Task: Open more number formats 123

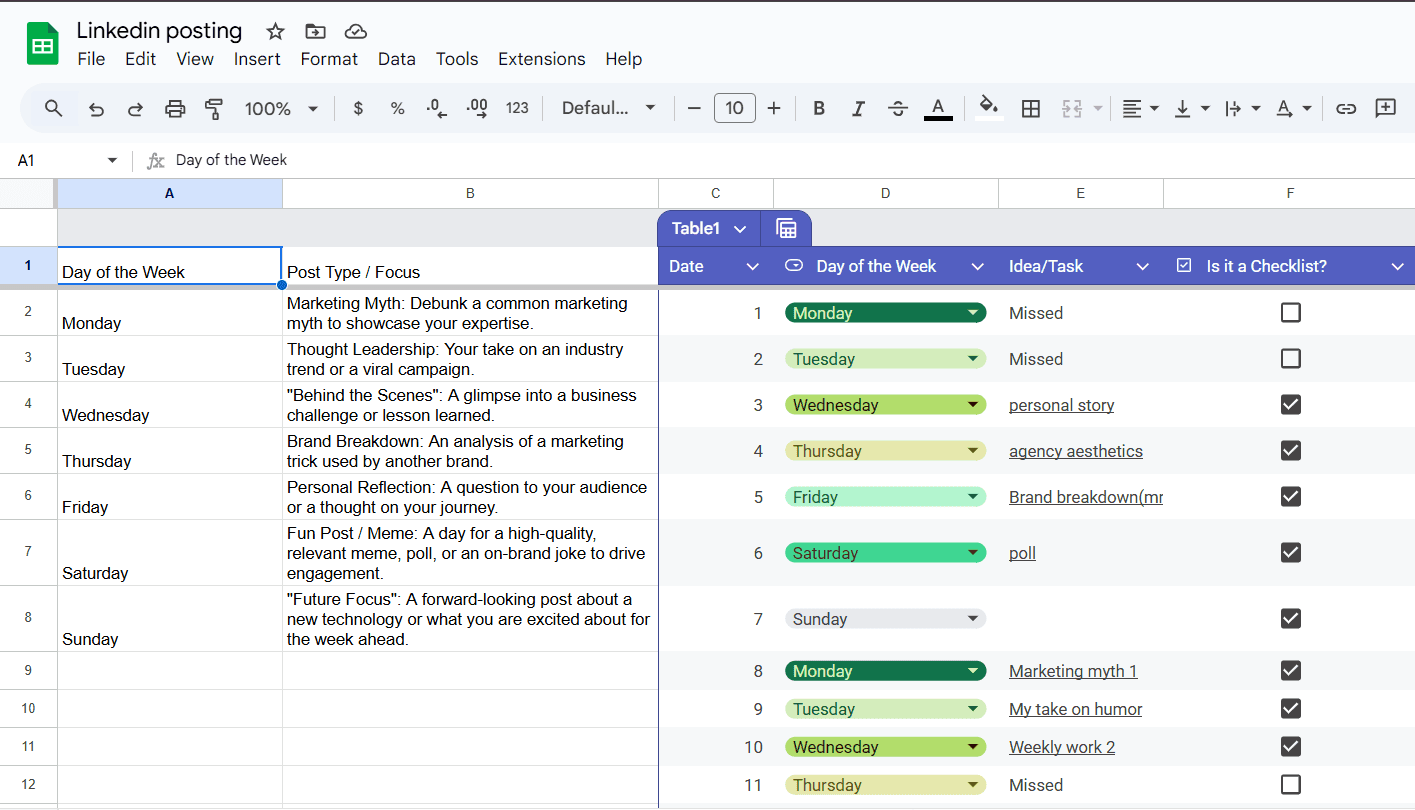Action: [517, 108]
